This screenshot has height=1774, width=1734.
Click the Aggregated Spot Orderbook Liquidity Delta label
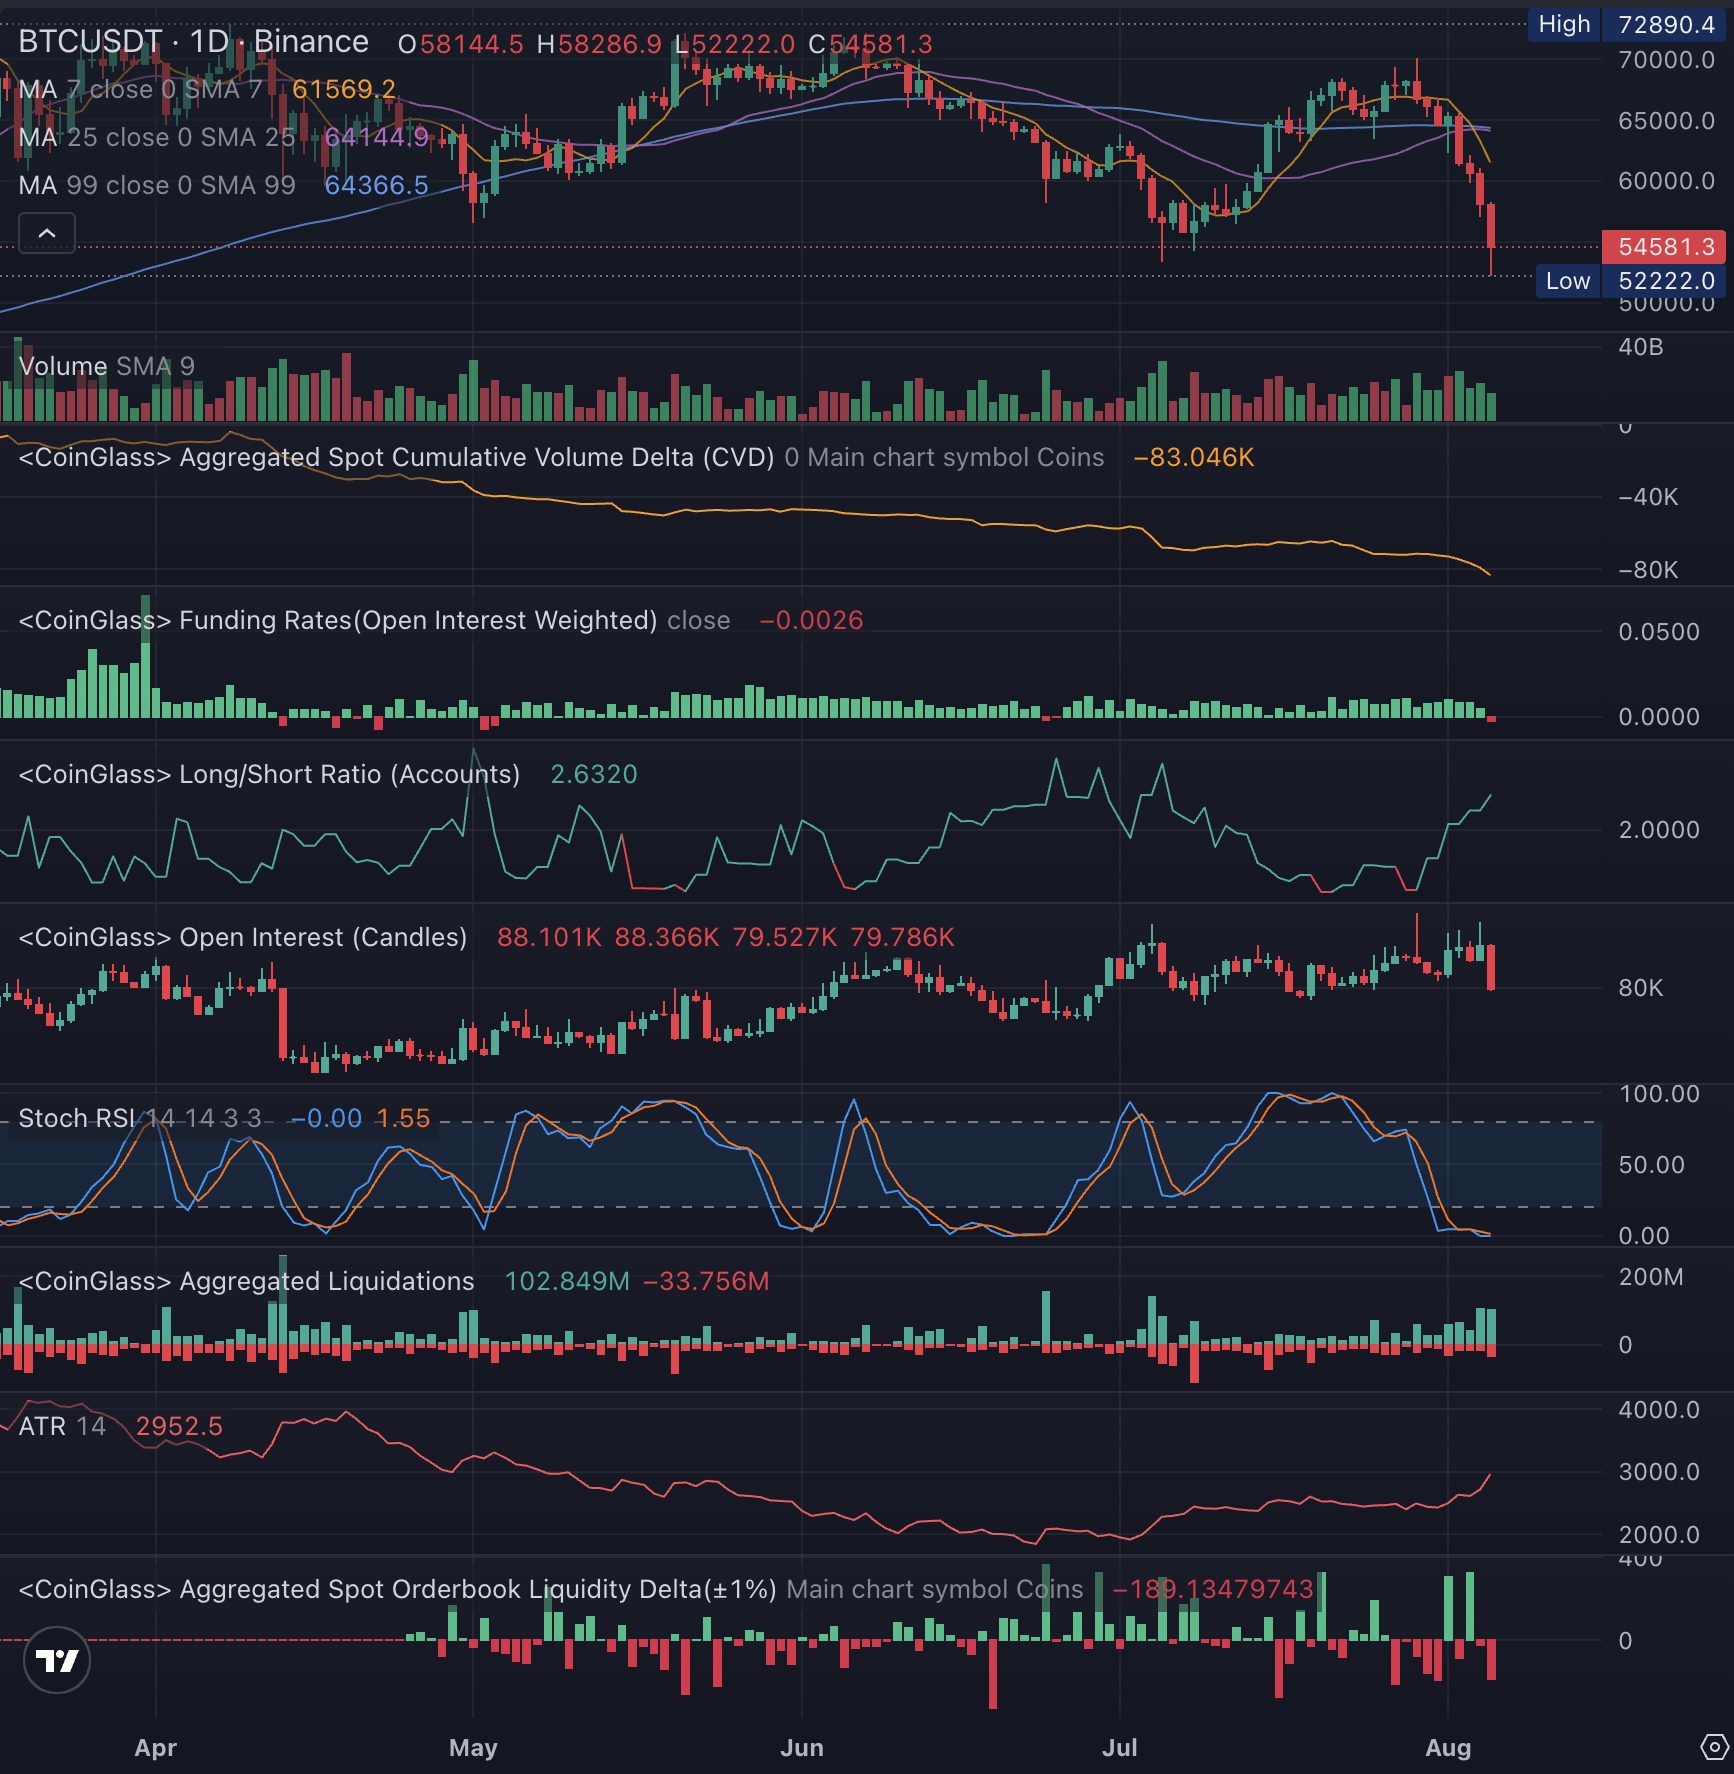397,1589
